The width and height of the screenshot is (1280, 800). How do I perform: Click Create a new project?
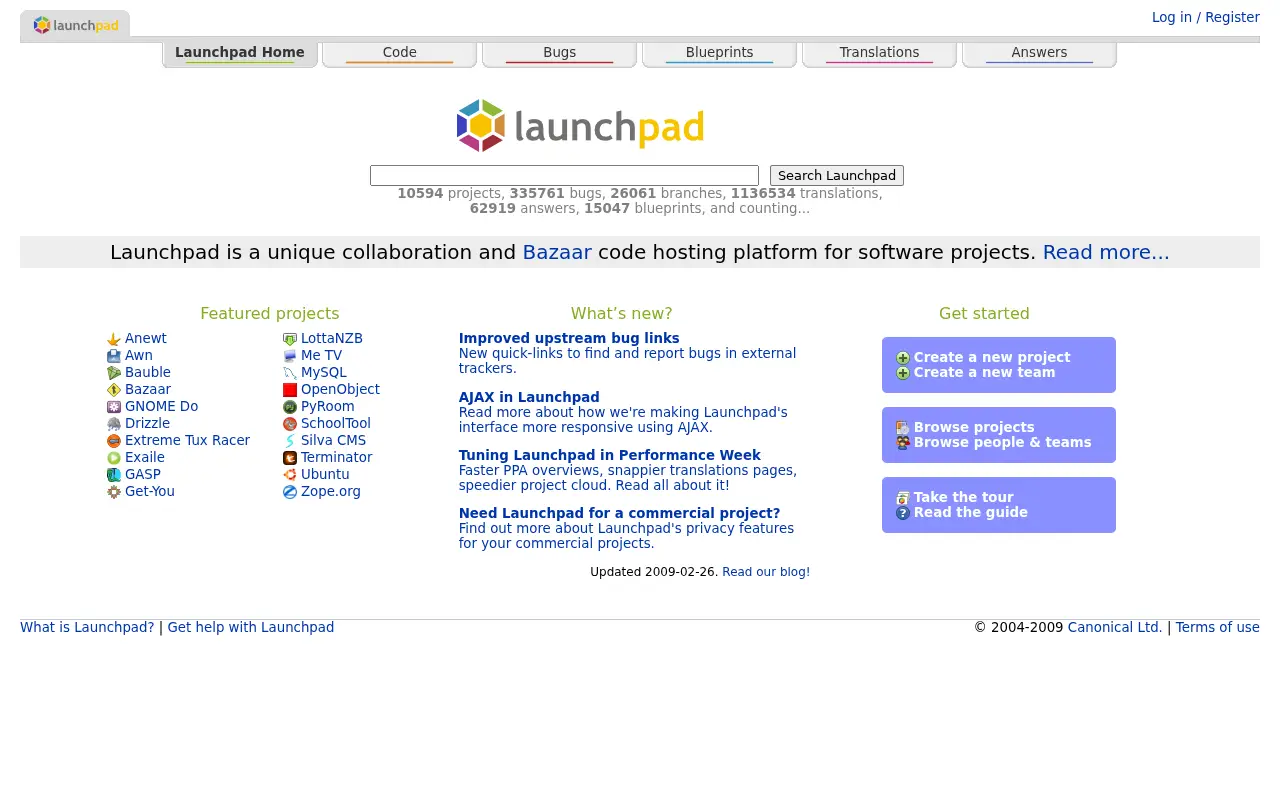(x=992, y=357)
